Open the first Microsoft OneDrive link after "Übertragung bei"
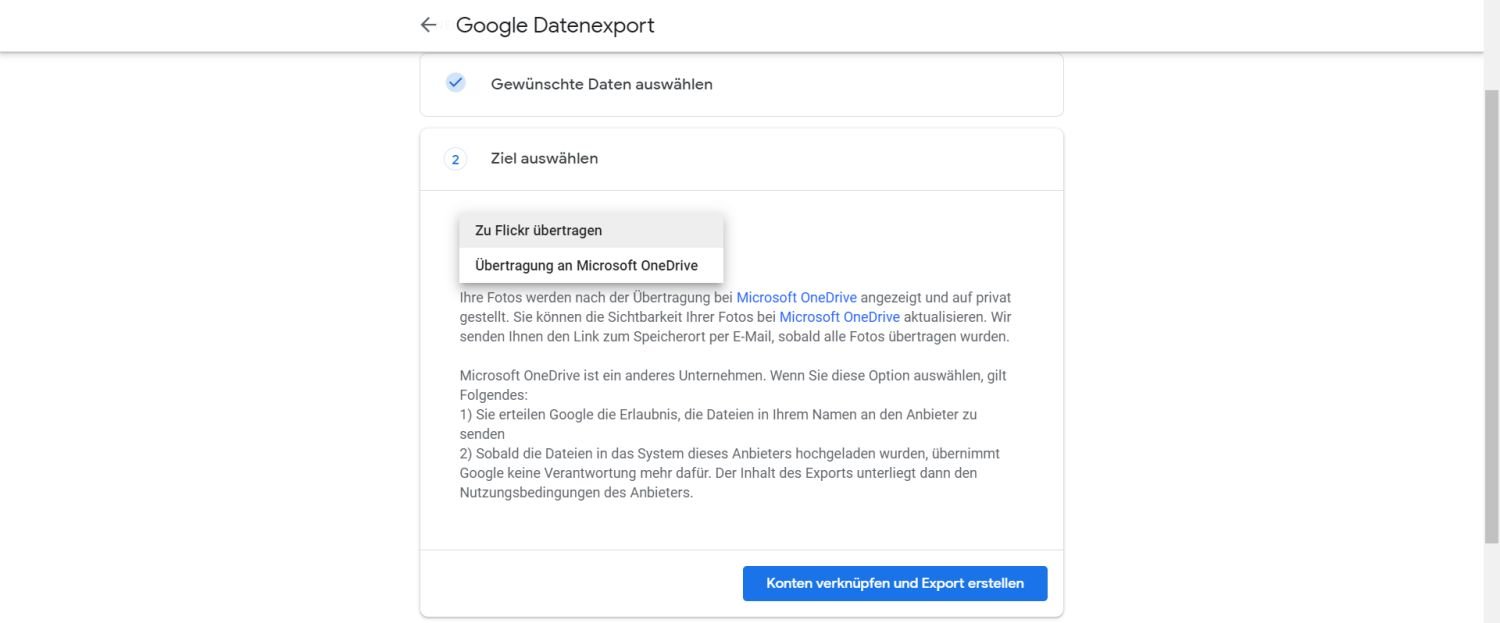 pyautogui.click(x=796, y=297)
